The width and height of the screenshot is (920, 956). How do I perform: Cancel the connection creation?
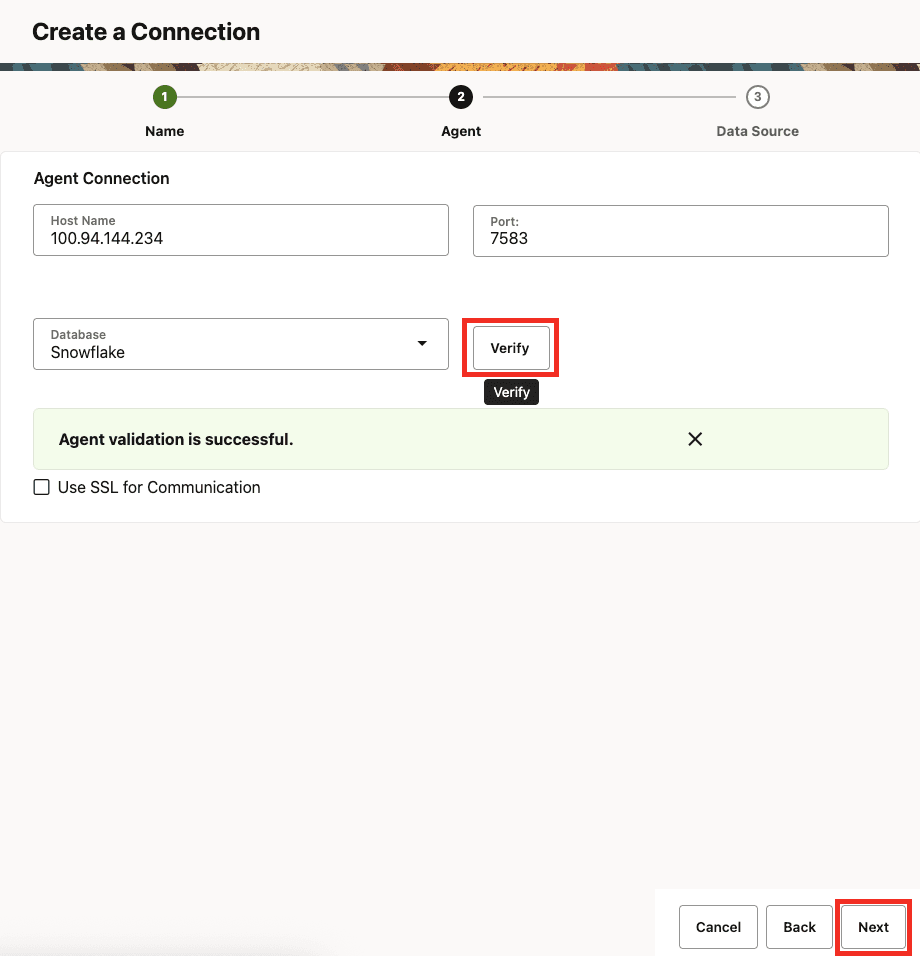[x=718, y=927]
